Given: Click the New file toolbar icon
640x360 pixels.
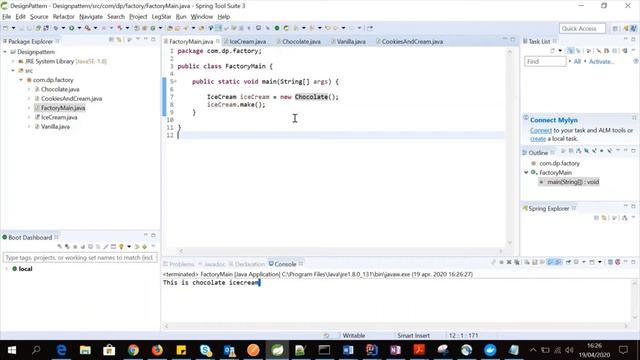Looking at the screenshot, I should click(x=6, y=28).
